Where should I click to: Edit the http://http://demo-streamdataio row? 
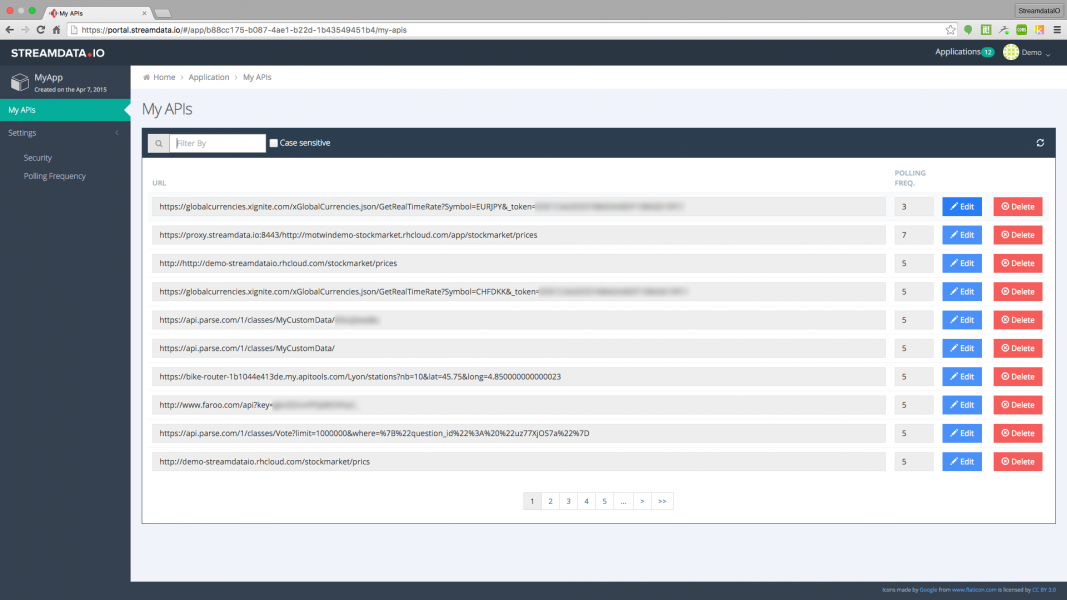(962, 263)
